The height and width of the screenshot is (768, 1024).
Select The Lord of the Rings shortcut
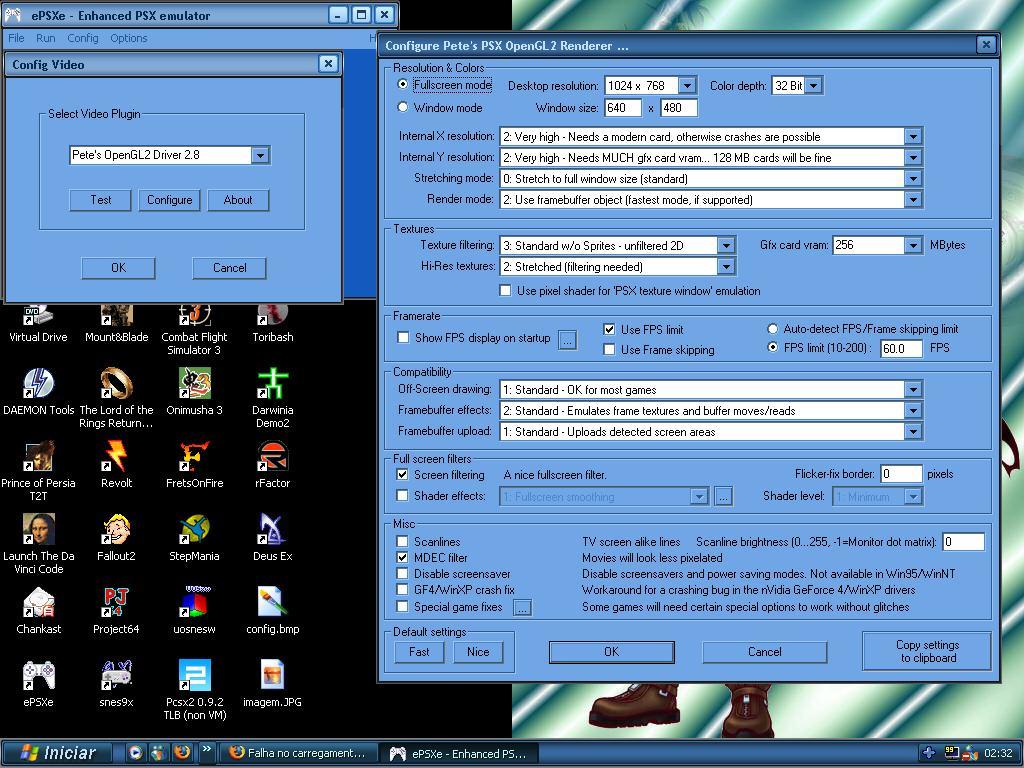[x=116, y=398]
